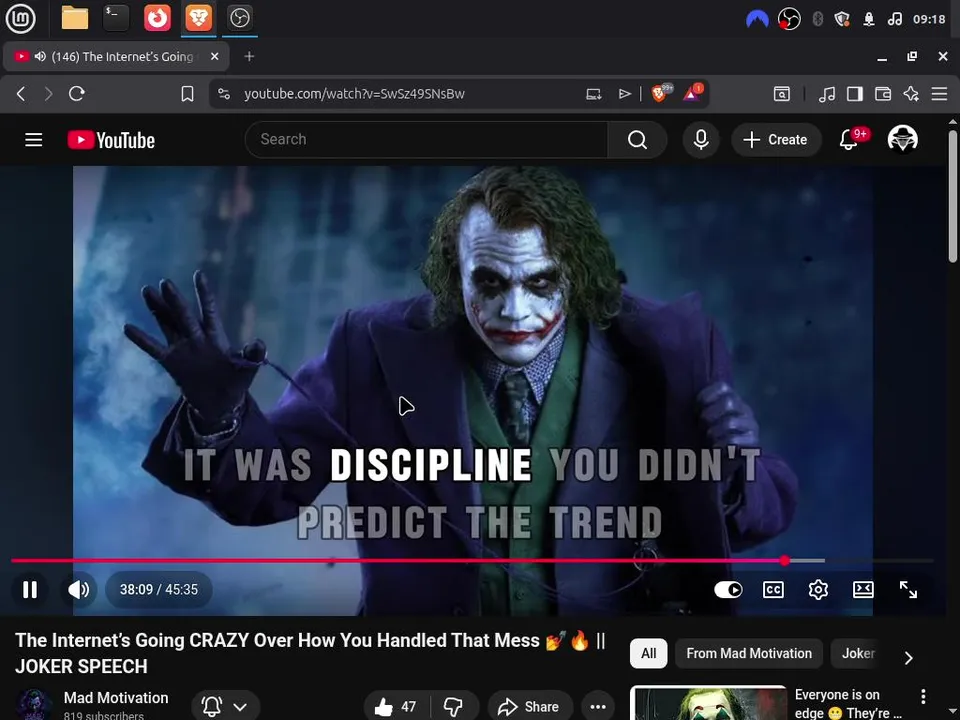Image resolution: width=960 pixels, height=720 pixels.
Task: Click the share send arrow in address bar
Action: 624,94
